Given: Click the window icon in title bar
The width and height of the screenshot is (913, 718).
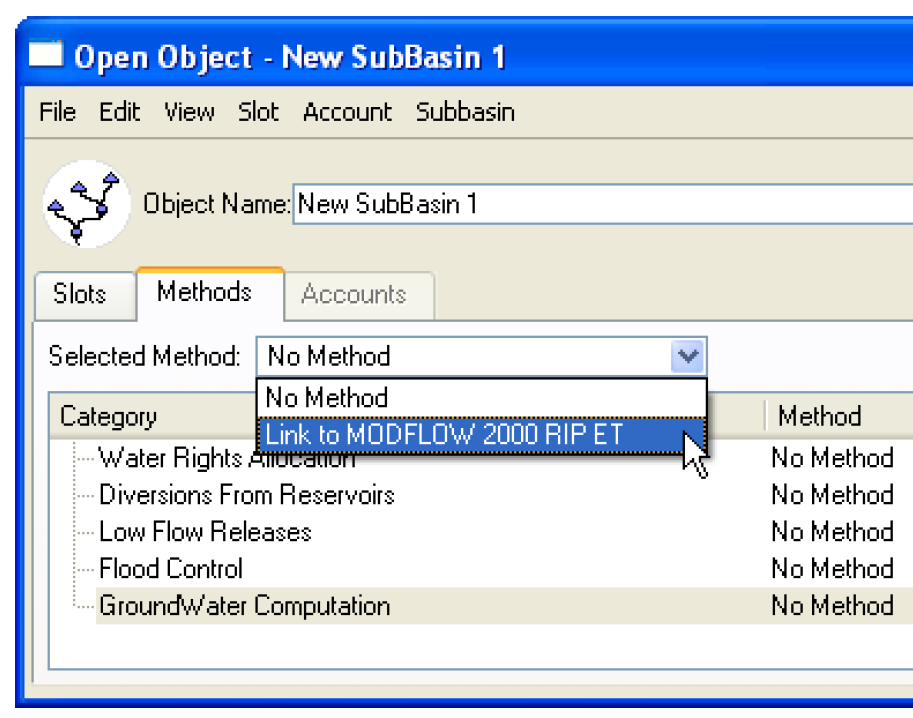Looking at the screenshot, I should [x=45, y=55].
